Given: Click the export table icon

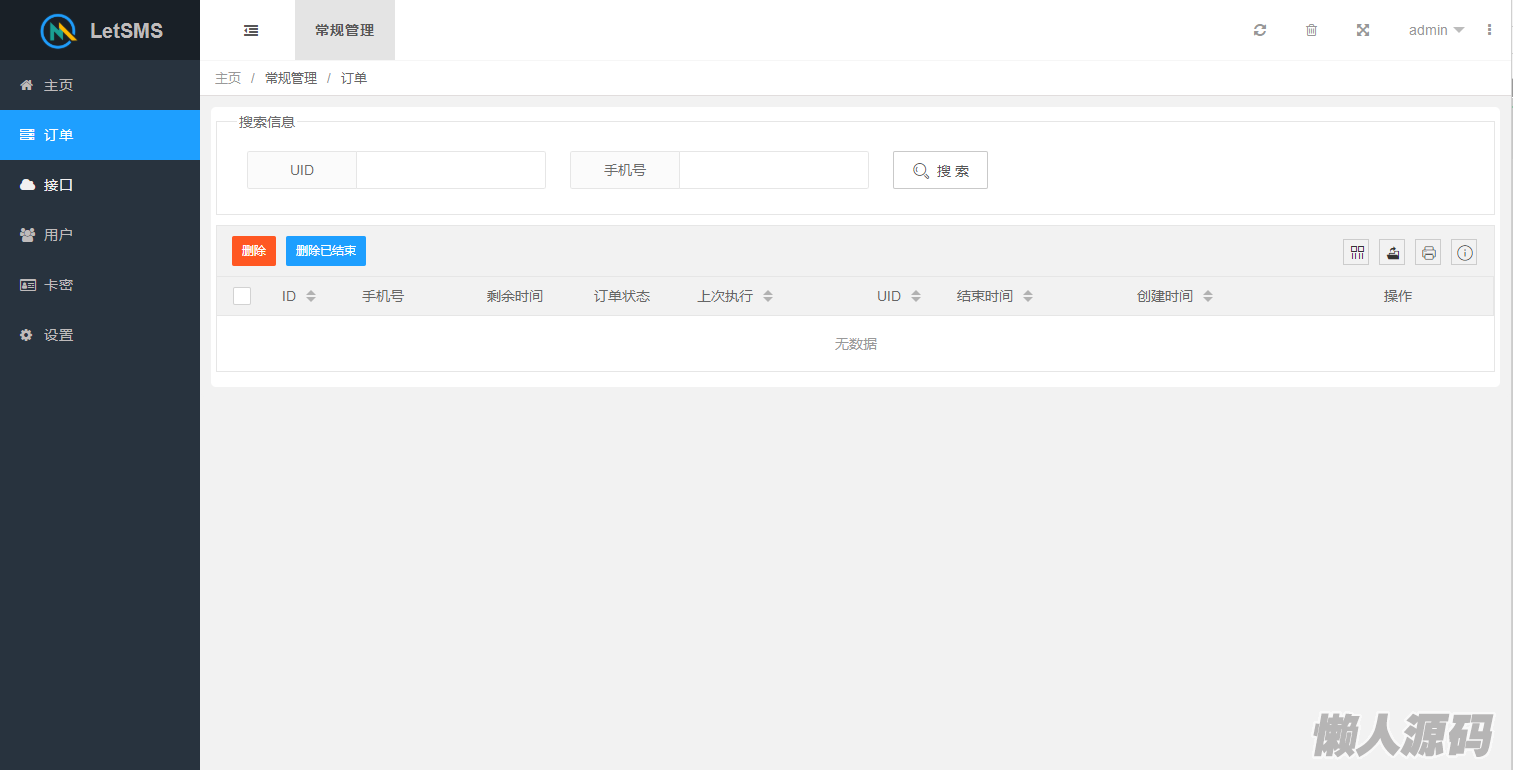Looking at the screenshot, I should [1392, 253].
